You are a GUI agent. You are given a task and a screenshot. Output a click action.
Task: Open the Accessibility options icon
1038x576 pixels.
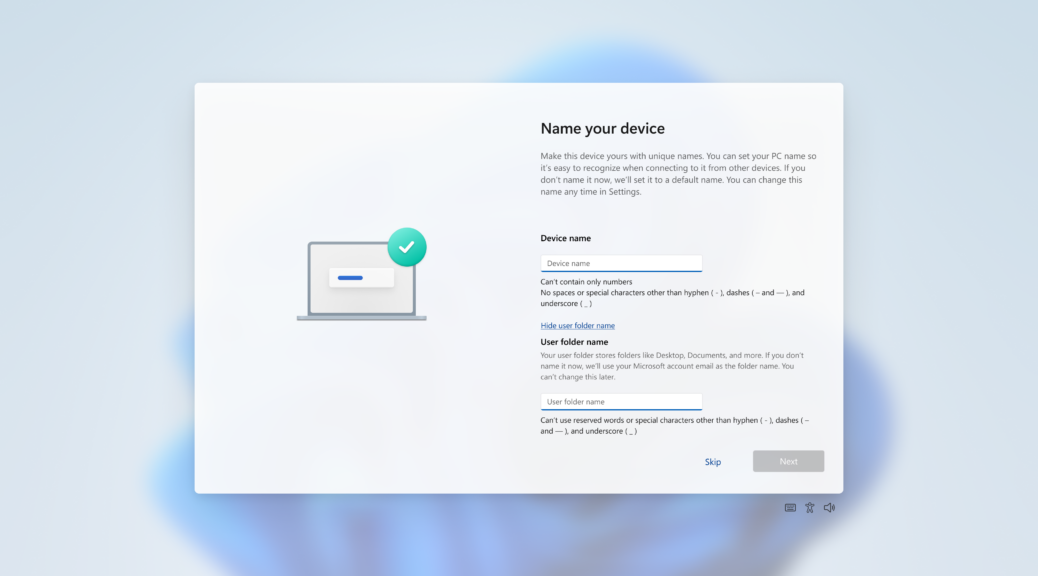click(810, 508)
